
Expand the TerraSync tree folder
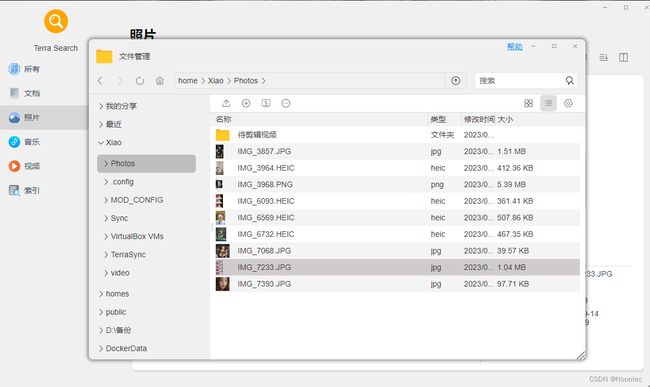tap(106, 255)
